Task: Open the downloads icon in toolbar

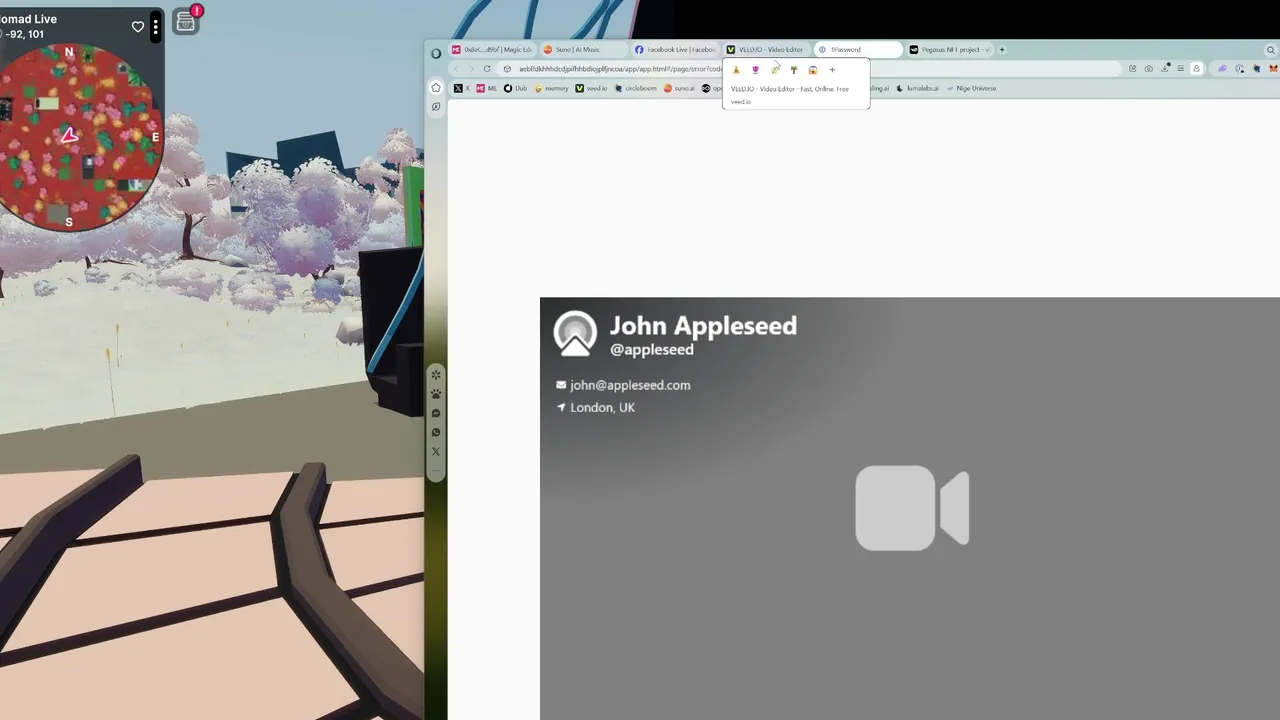Action: click(1165, 68)
